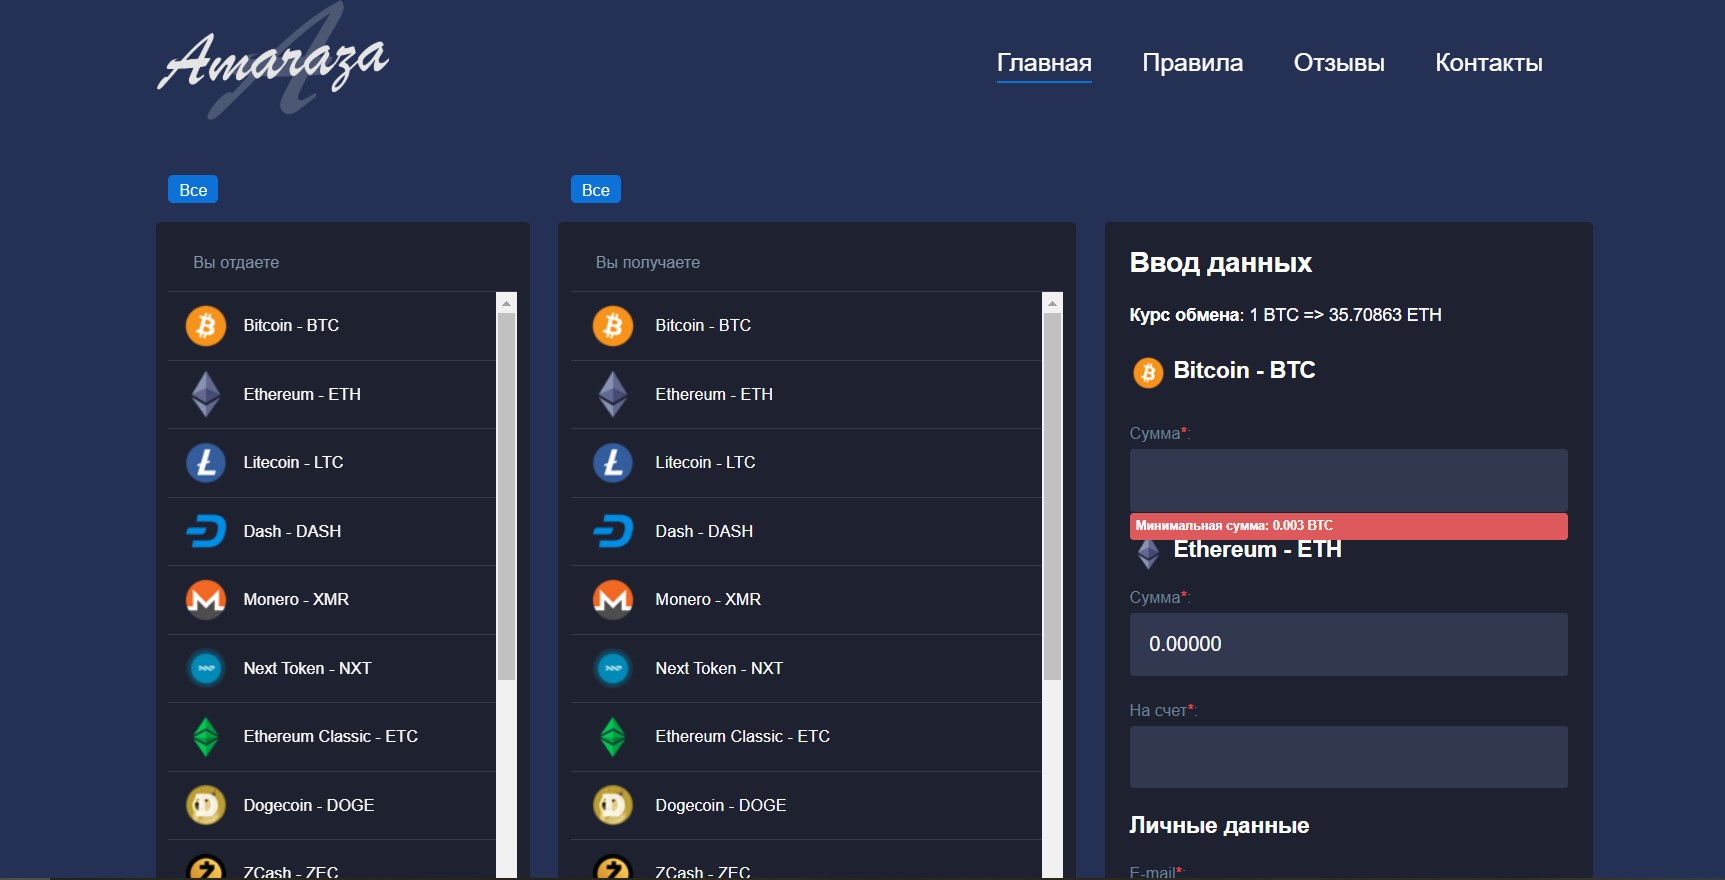Click scrollbar thumb of 'Вы получаете' list
Viewport: 1725px width, 880px height.
point(1052,497)
